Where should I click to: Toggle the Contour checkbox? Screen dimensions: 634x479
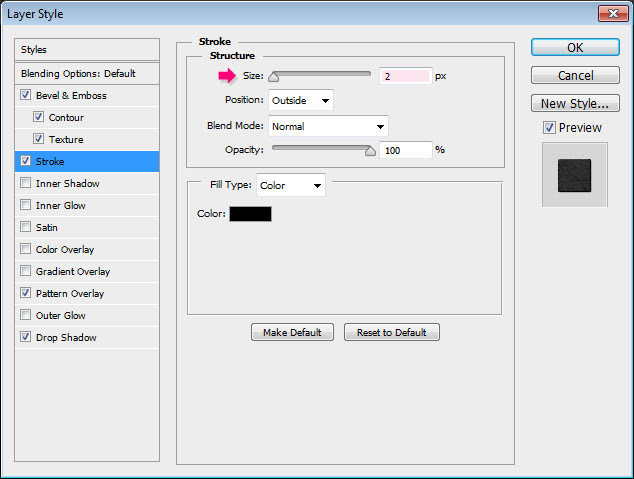(x=39, y=118)
